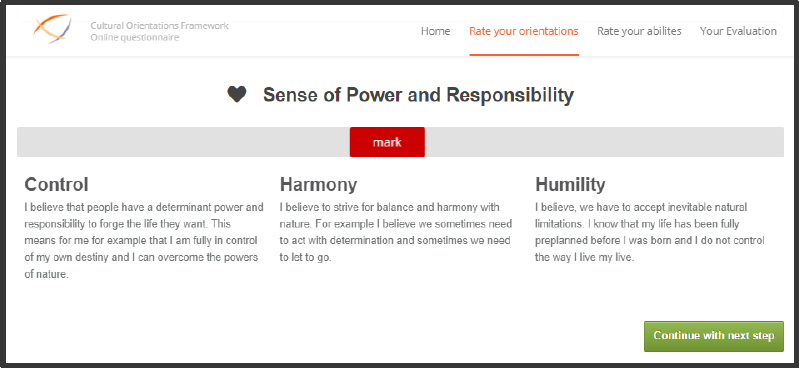The image size is (799, 368).
Task: Click the far left end of slider bar
Action: [22, 142]
